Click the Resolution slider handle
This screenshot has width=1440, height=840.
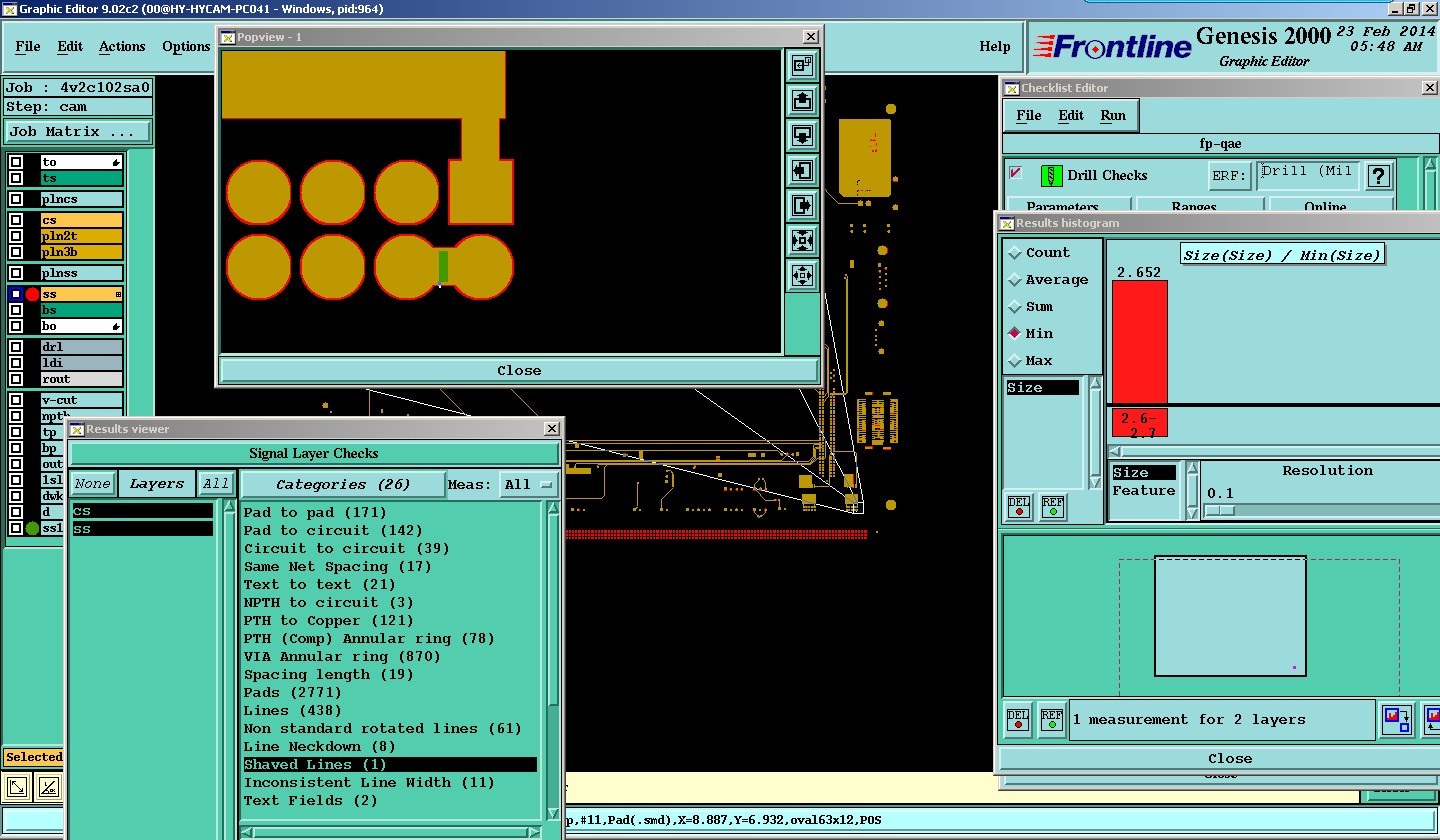(x=1219, y=510)
